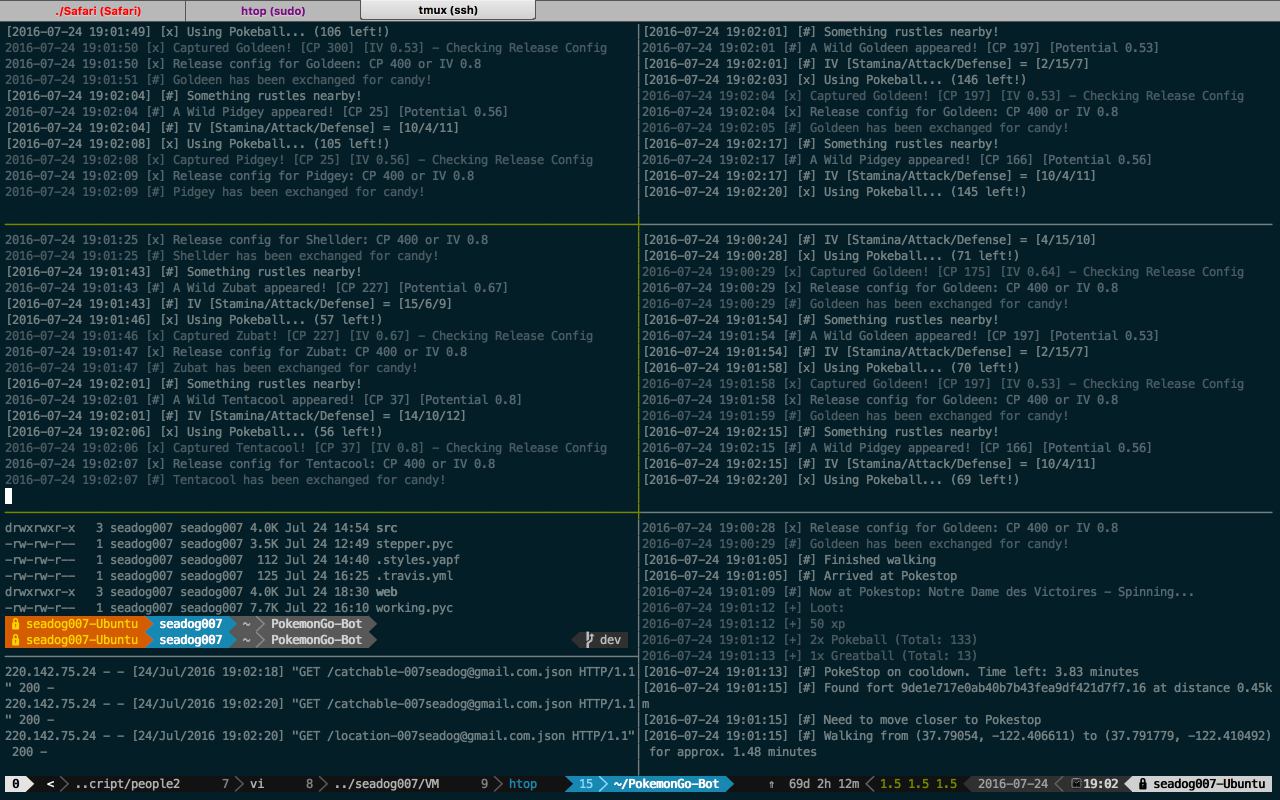Image resolution: width=1280 pixels, height=800 pixels.
Task: Click the lock icon in the bottom shell prompt
Action: click(15, 640)
